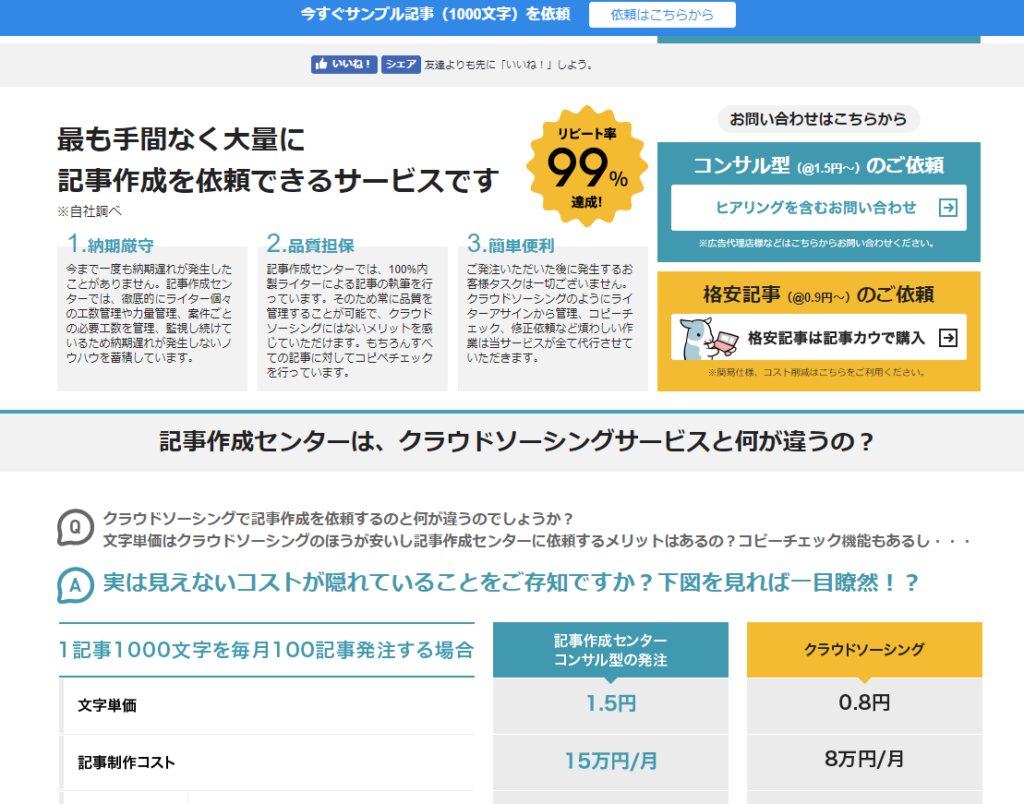This screenshot has width=1024, height=804.
Task: Click the 記事作成センター コンサル型の発注 column header
Action: [610, 650]
